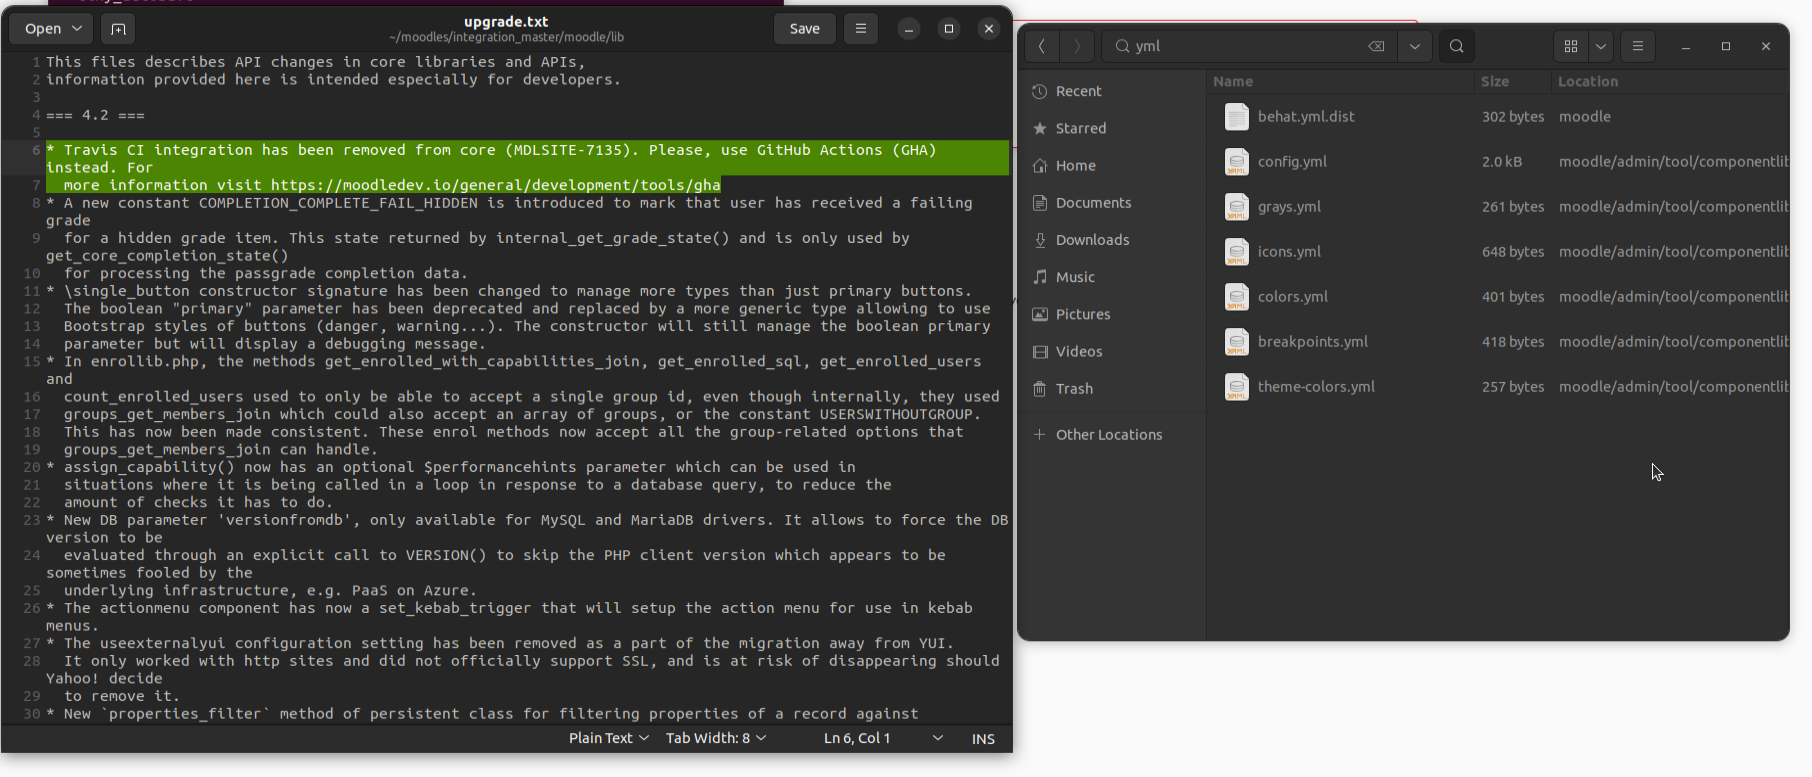The image size is (1812, 777).
Task: Open view options dropdown in Files
Action: point(1601,46)
